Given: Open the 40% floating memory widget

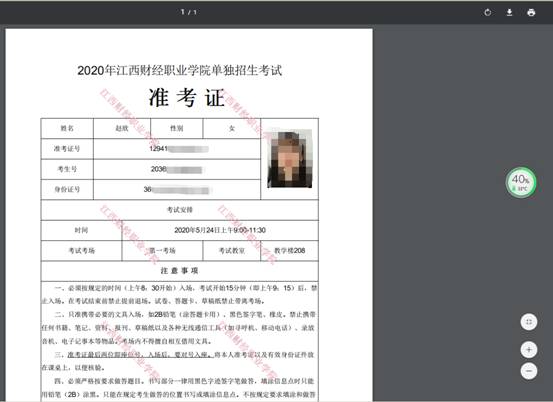Looking at the screenshot, I should 521,182.
